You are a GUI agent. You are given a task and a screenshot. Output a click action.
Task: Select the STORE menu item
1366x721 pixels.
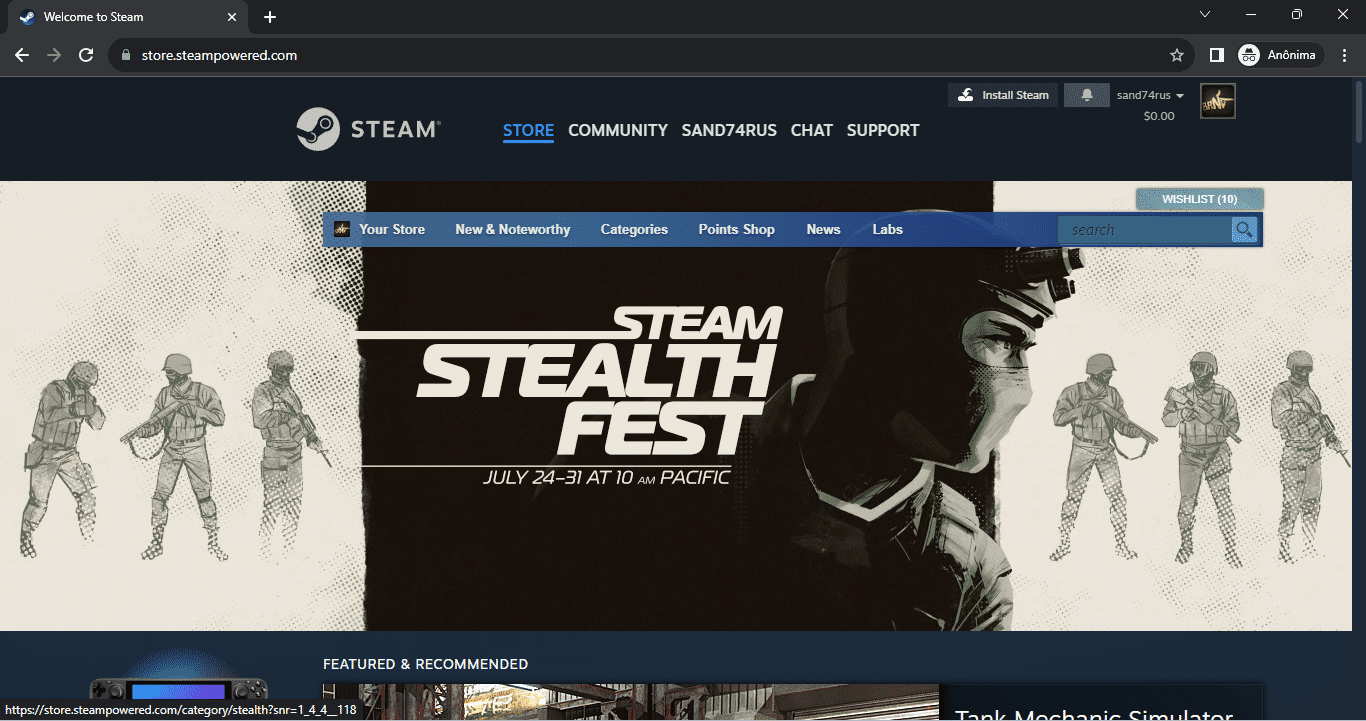click(528, 130)
